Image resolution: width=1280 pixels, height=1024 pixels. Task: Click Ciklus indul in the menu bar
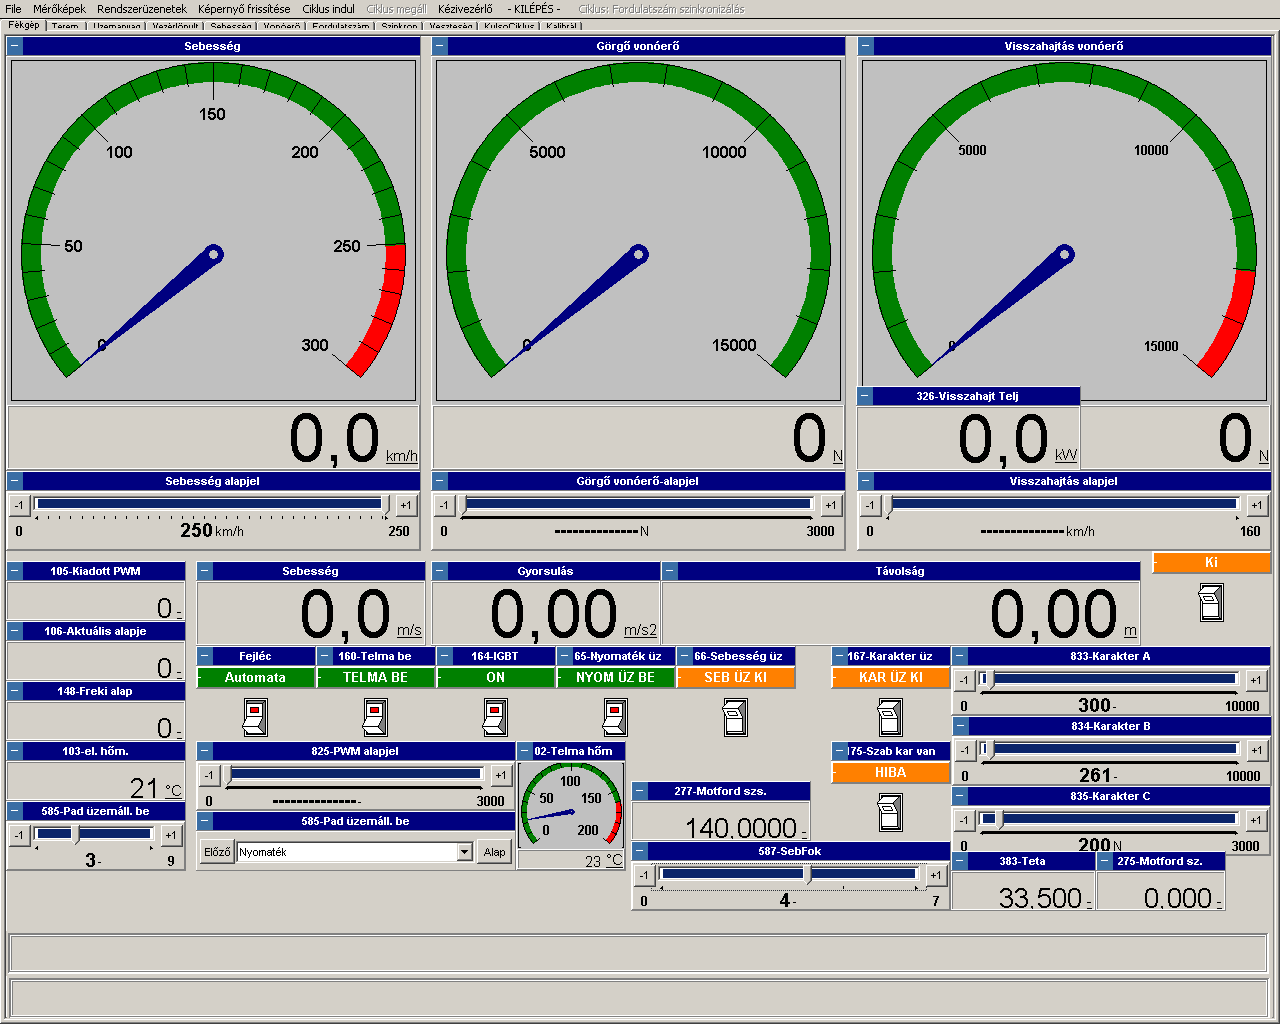329,9
